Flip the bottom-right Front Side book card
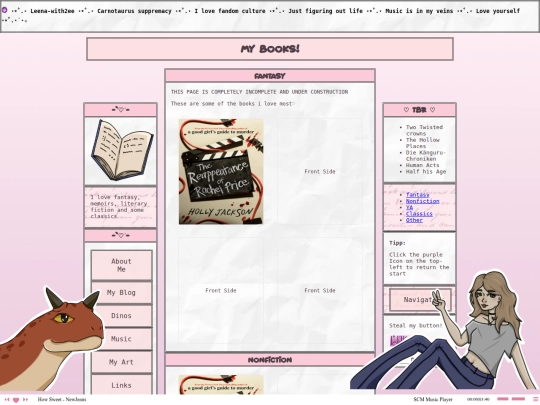540x405 pixels. coord(320,290)
